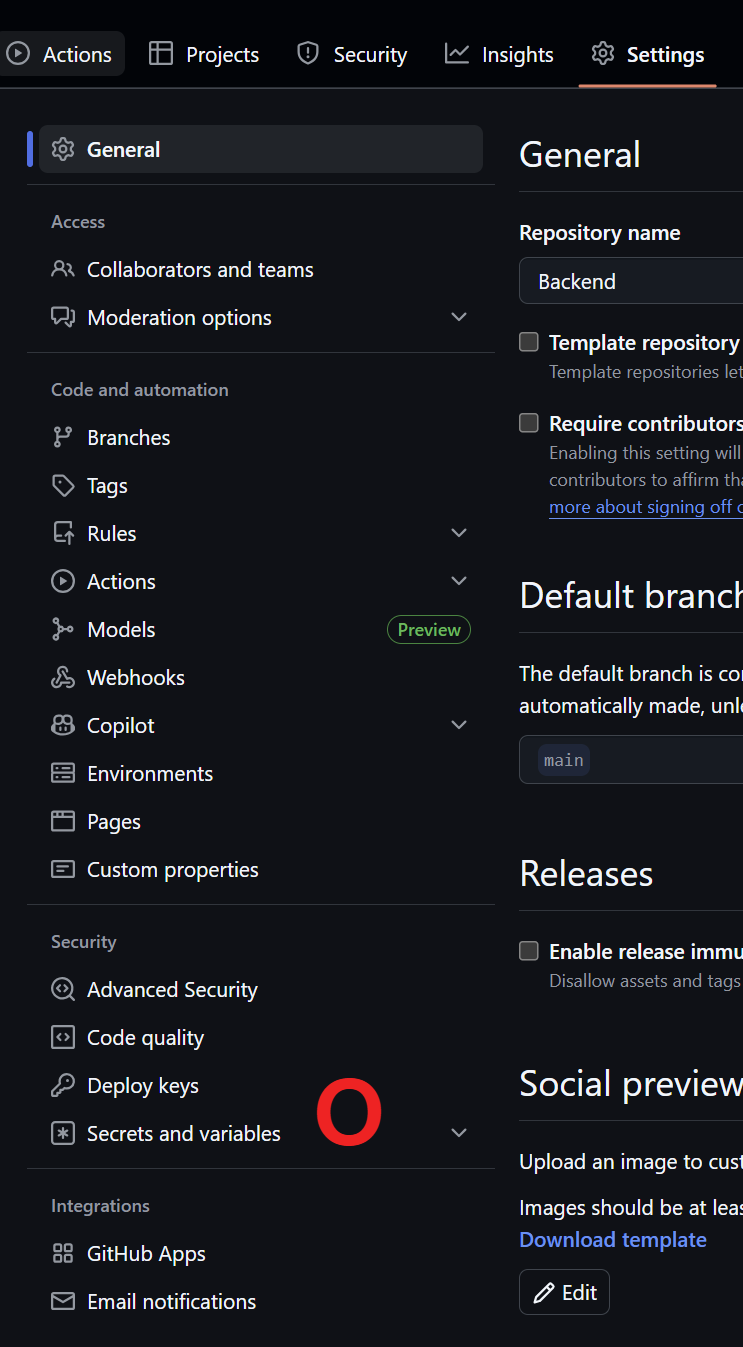This screenshot has width=743, height=1347.
Task: Enable the Template repository checkbox
Action: tap(529, 342)
